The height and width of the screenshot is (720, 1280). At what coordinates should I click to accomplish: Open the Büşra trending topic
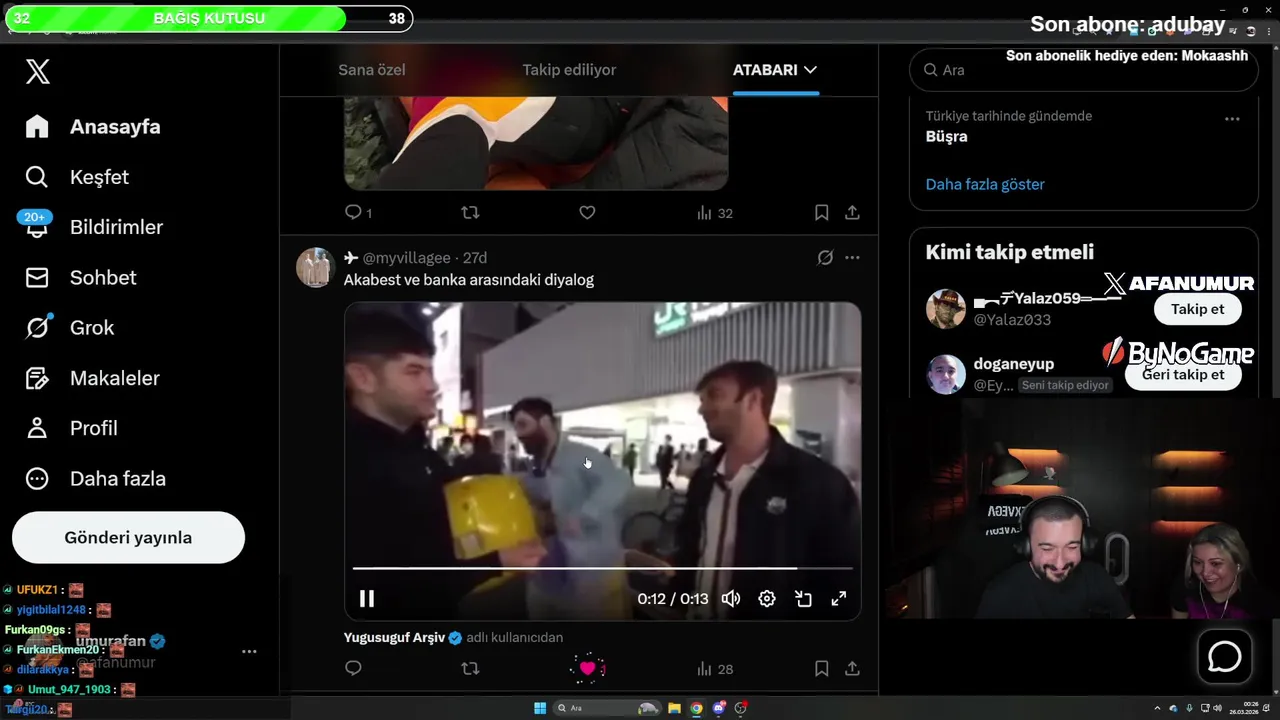click(946, 136)
